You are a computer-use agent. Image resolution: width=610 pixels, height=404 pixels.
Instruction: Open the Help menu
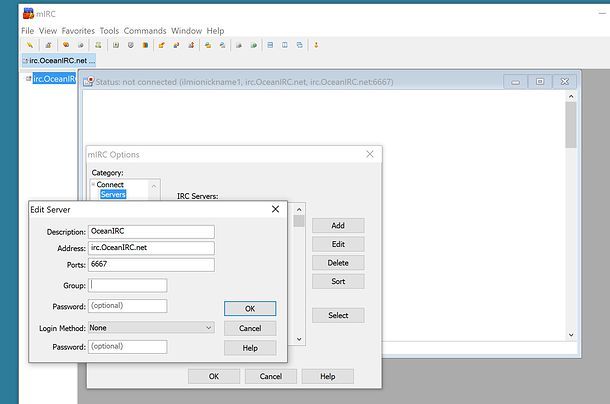point(215,31)
